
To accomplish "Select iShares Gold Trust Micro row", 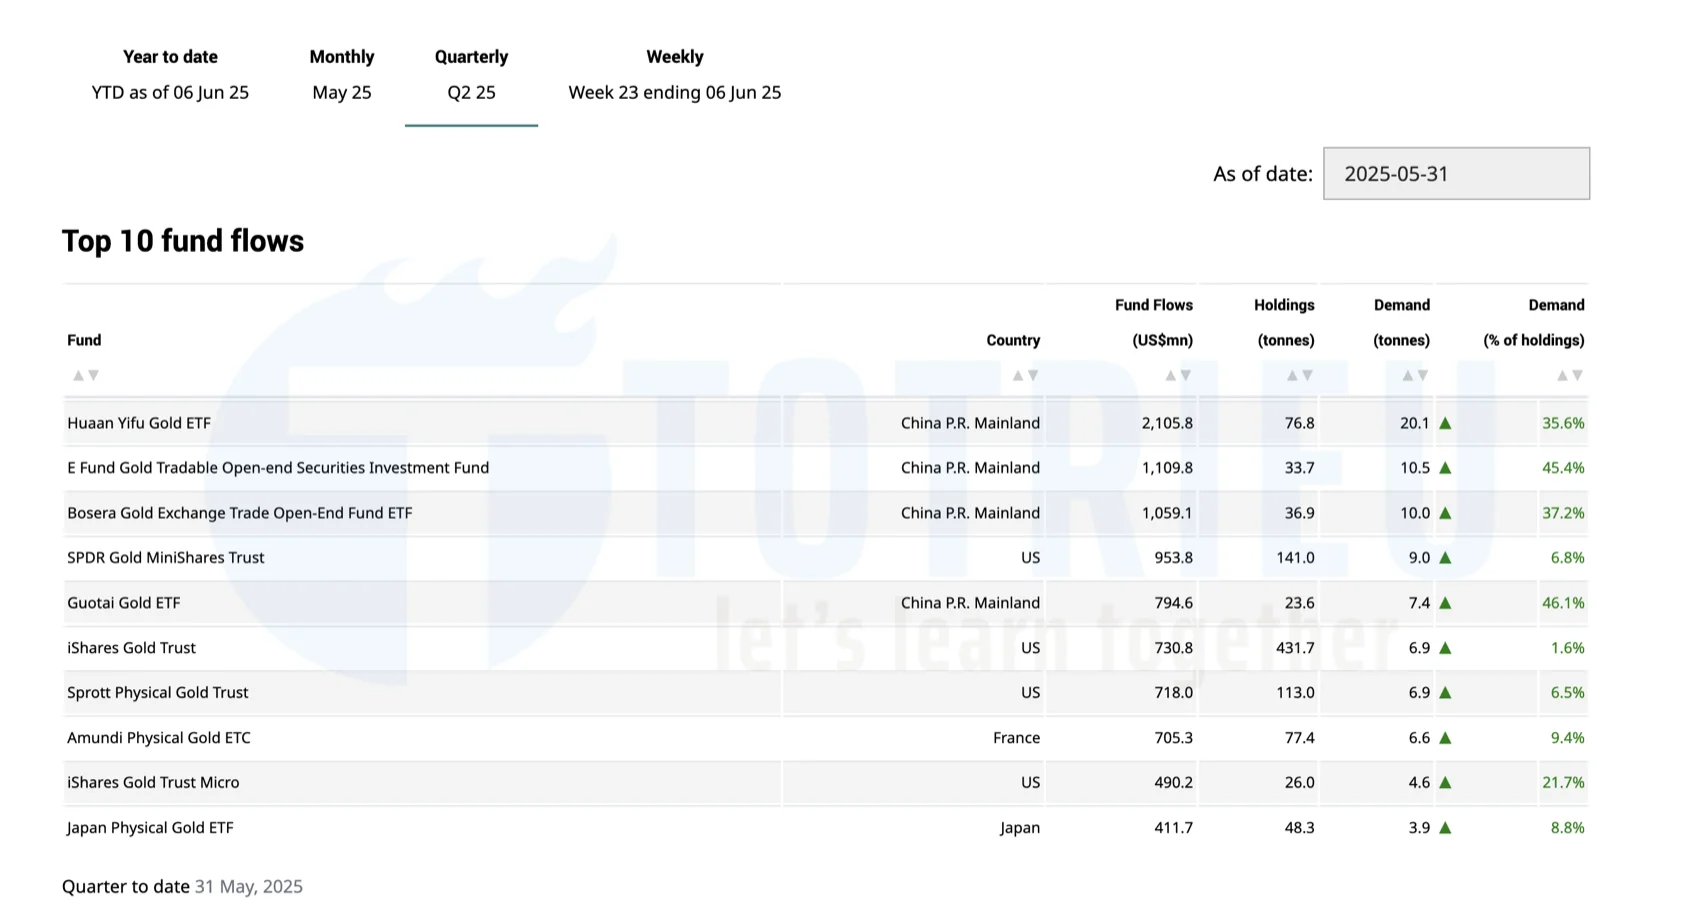I will tap(826, 783).
